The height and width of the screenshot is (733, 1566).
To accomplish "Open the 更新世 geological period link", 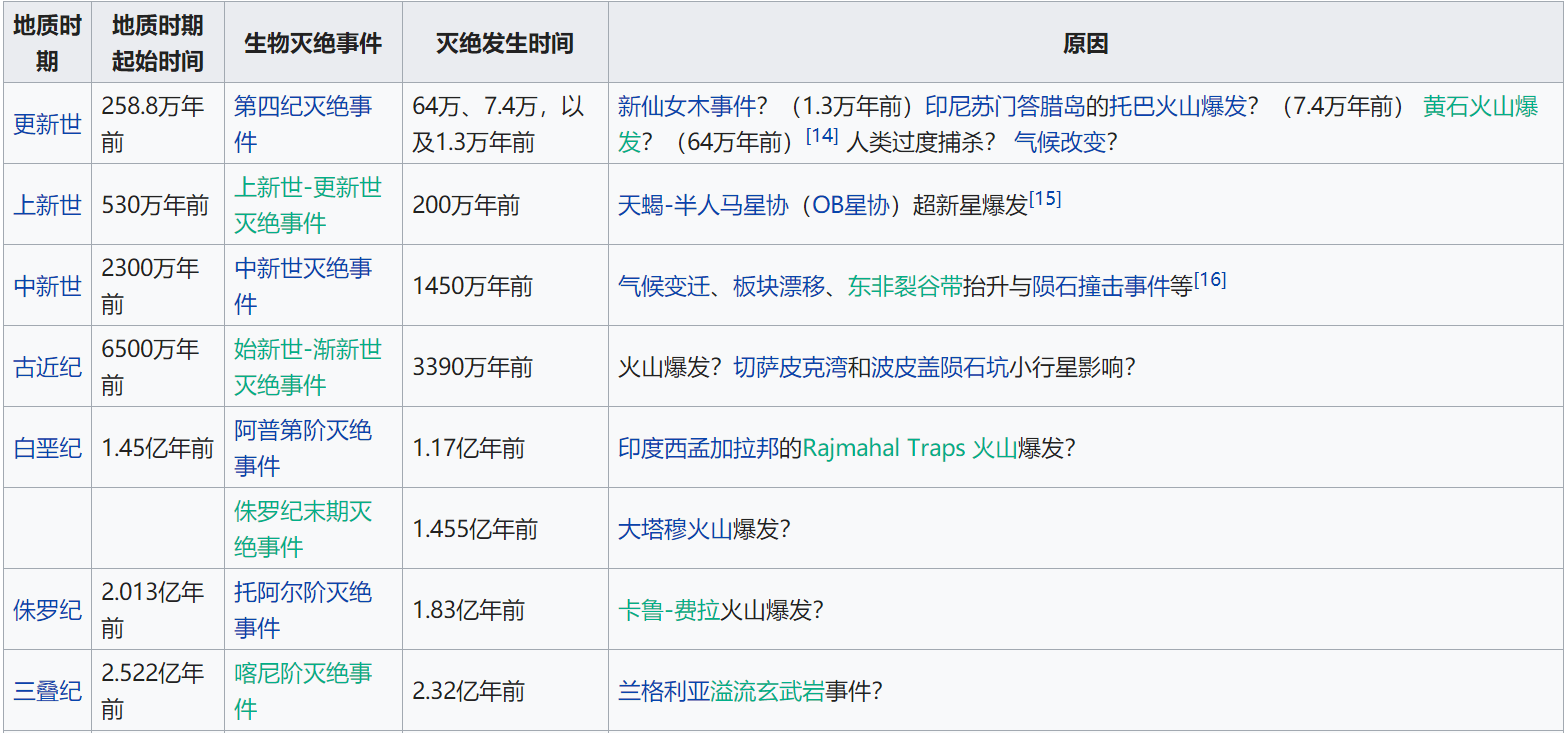I will coord(47,125).
